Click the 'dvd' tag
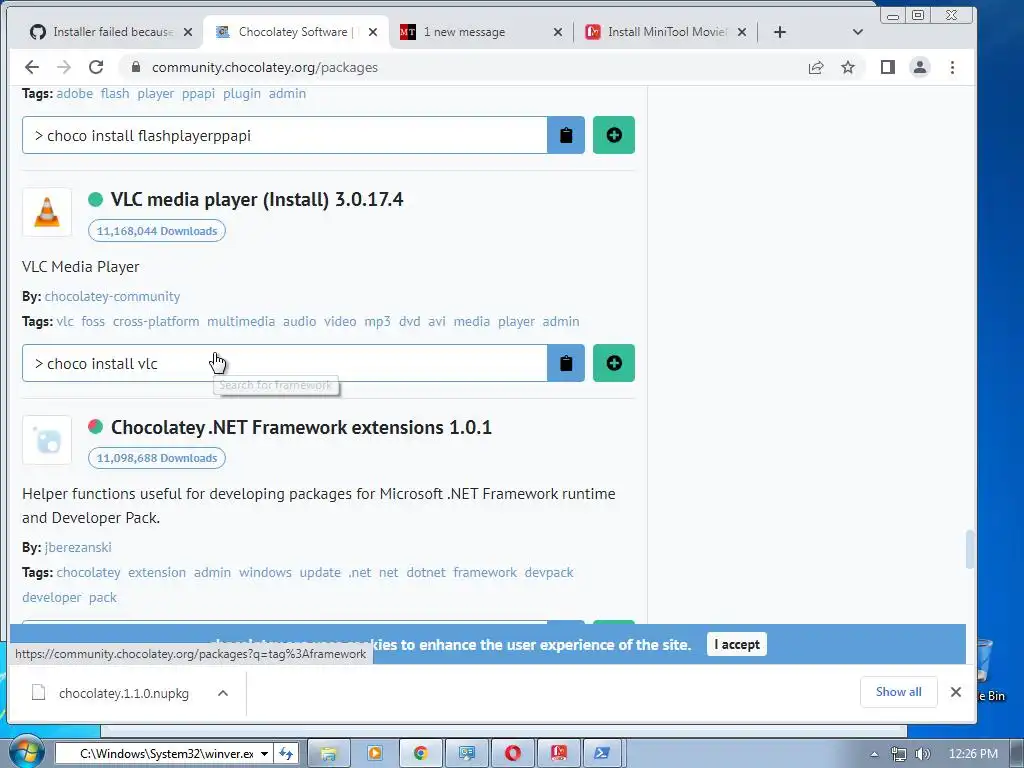This screenshot has height=768, width=1024. click(x=409, y=321)
